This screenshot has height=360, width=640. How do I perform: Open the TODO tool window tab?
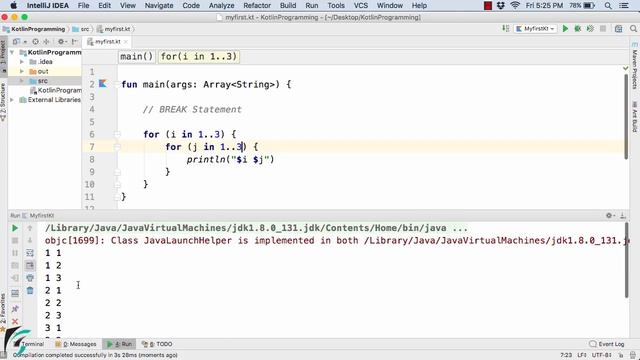point(157,344)
